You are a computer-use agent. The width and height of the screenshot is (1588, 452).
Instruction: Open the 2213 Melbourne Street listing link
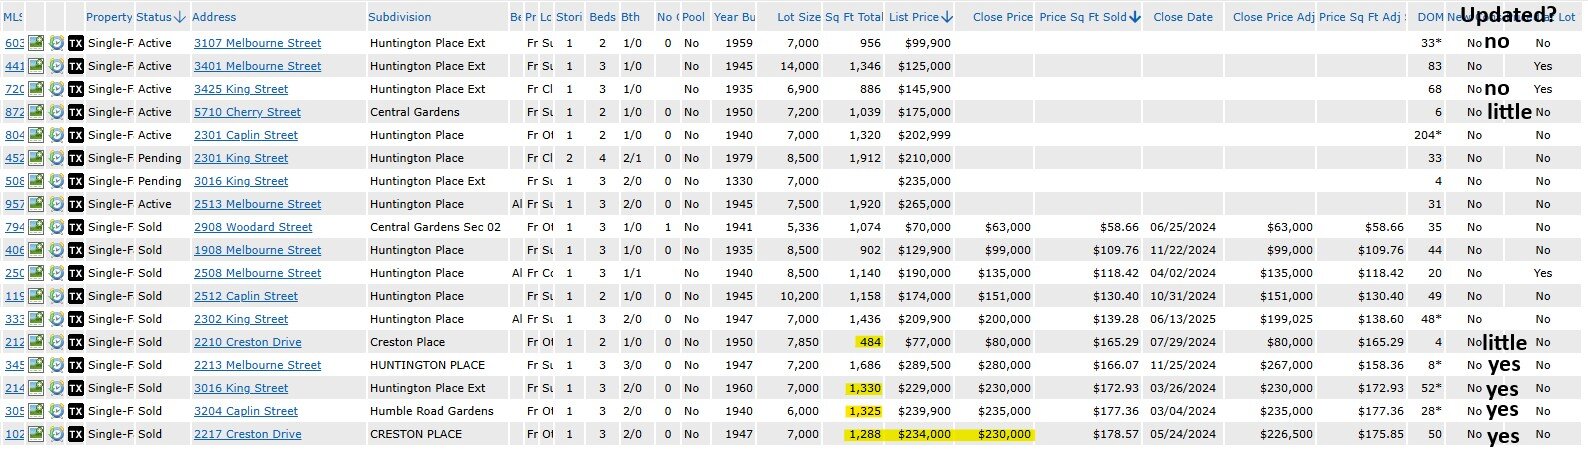pyautogui.click(x=257, y=365)
